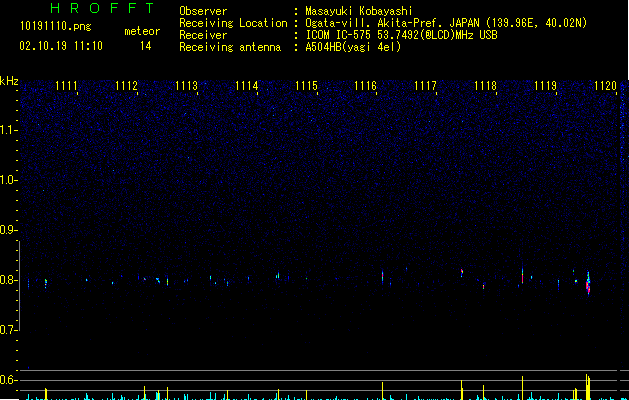Click the Observer field label

pos(203,11)
